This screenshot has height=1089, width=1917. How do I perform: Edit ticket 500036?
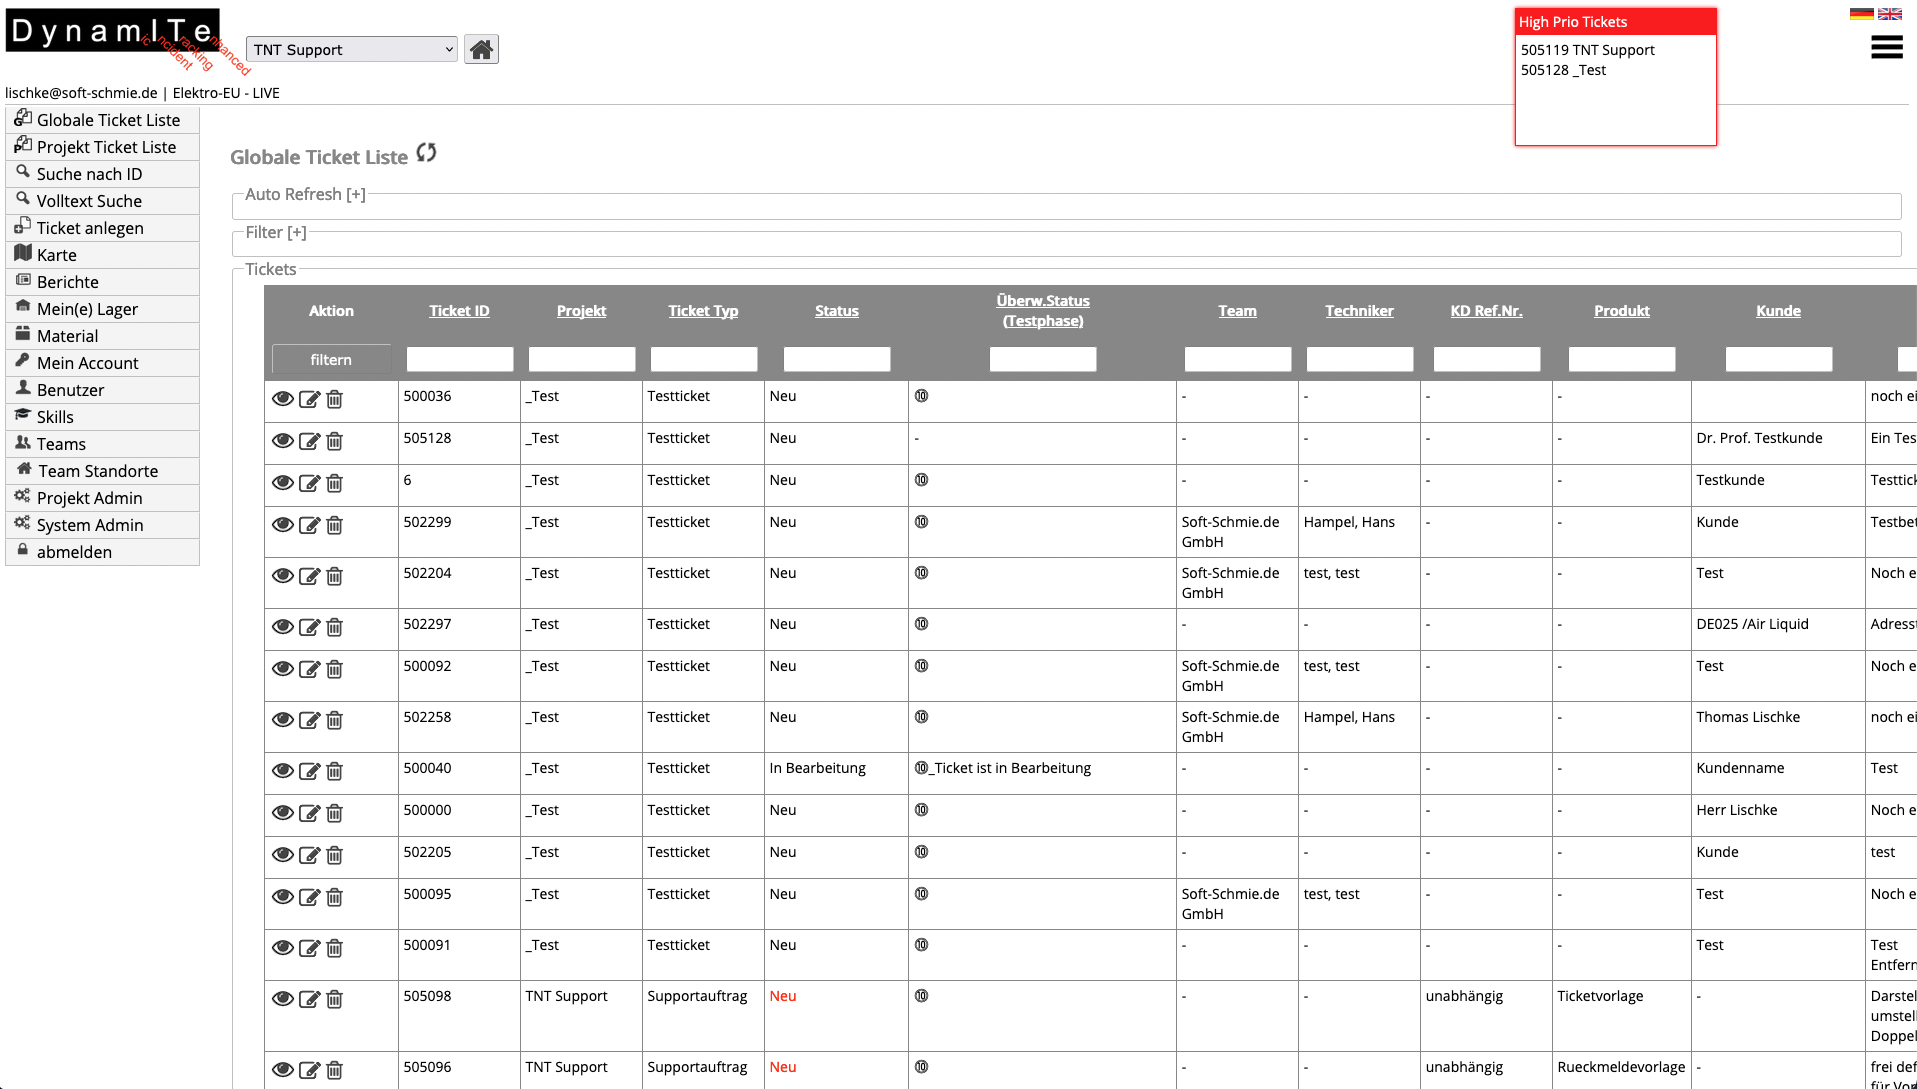point(309,399)
